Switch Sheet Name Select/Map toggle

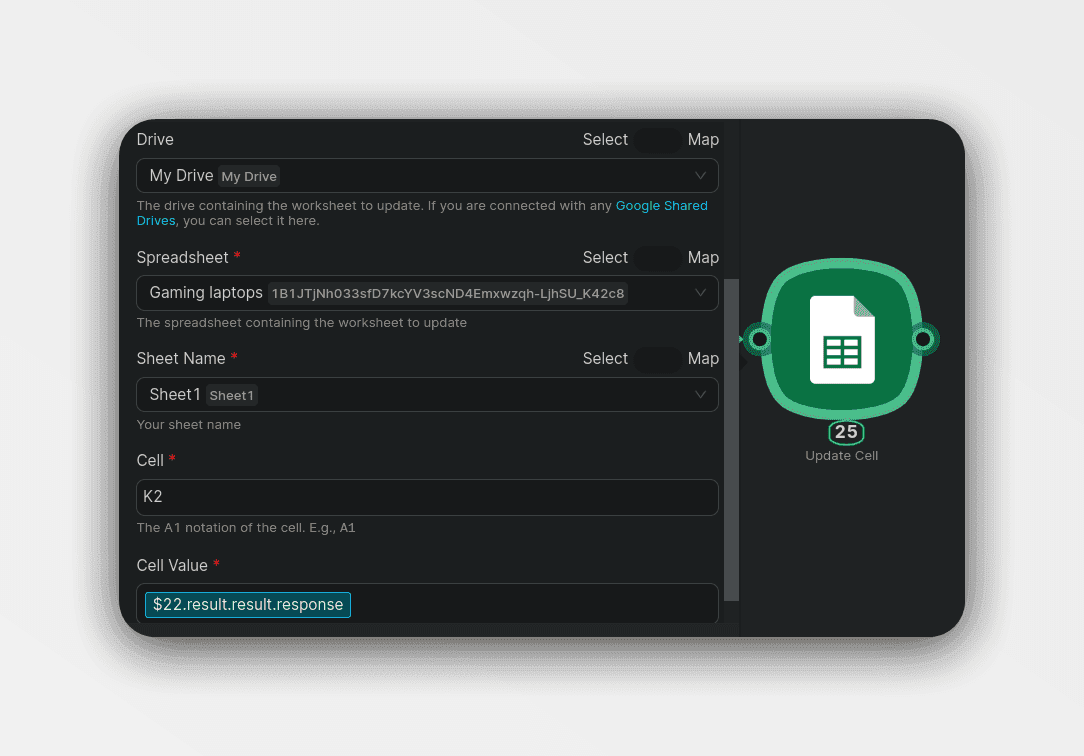657,359
